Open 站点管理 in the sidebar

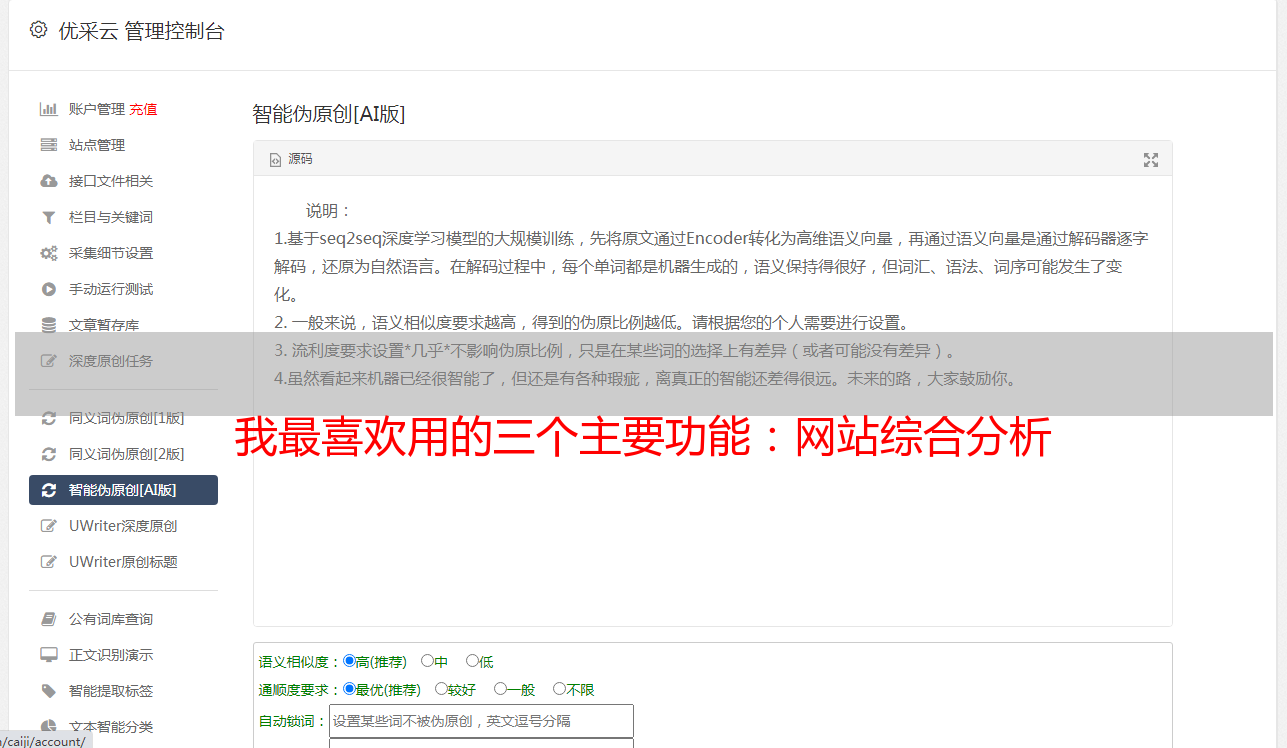pyautogui.click(x=96, y=145)
